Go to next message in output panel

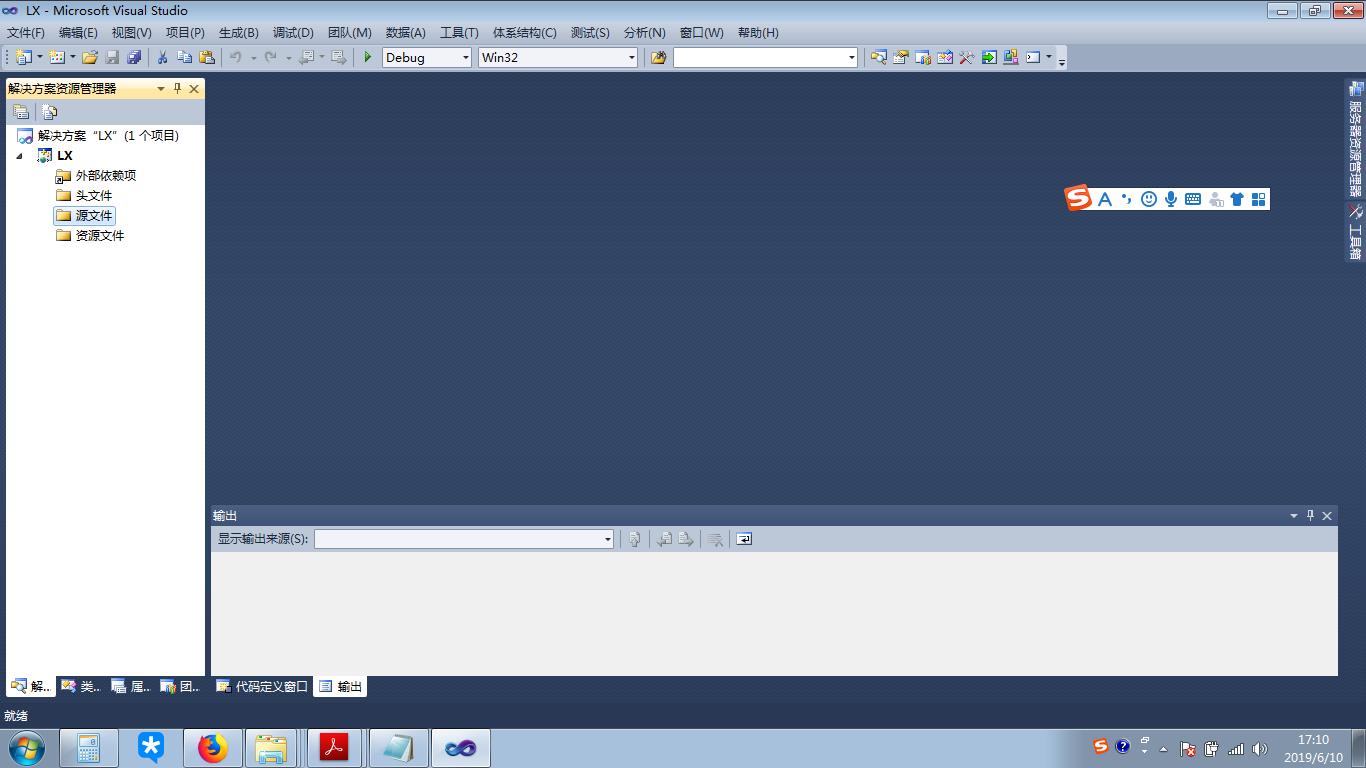686,539
